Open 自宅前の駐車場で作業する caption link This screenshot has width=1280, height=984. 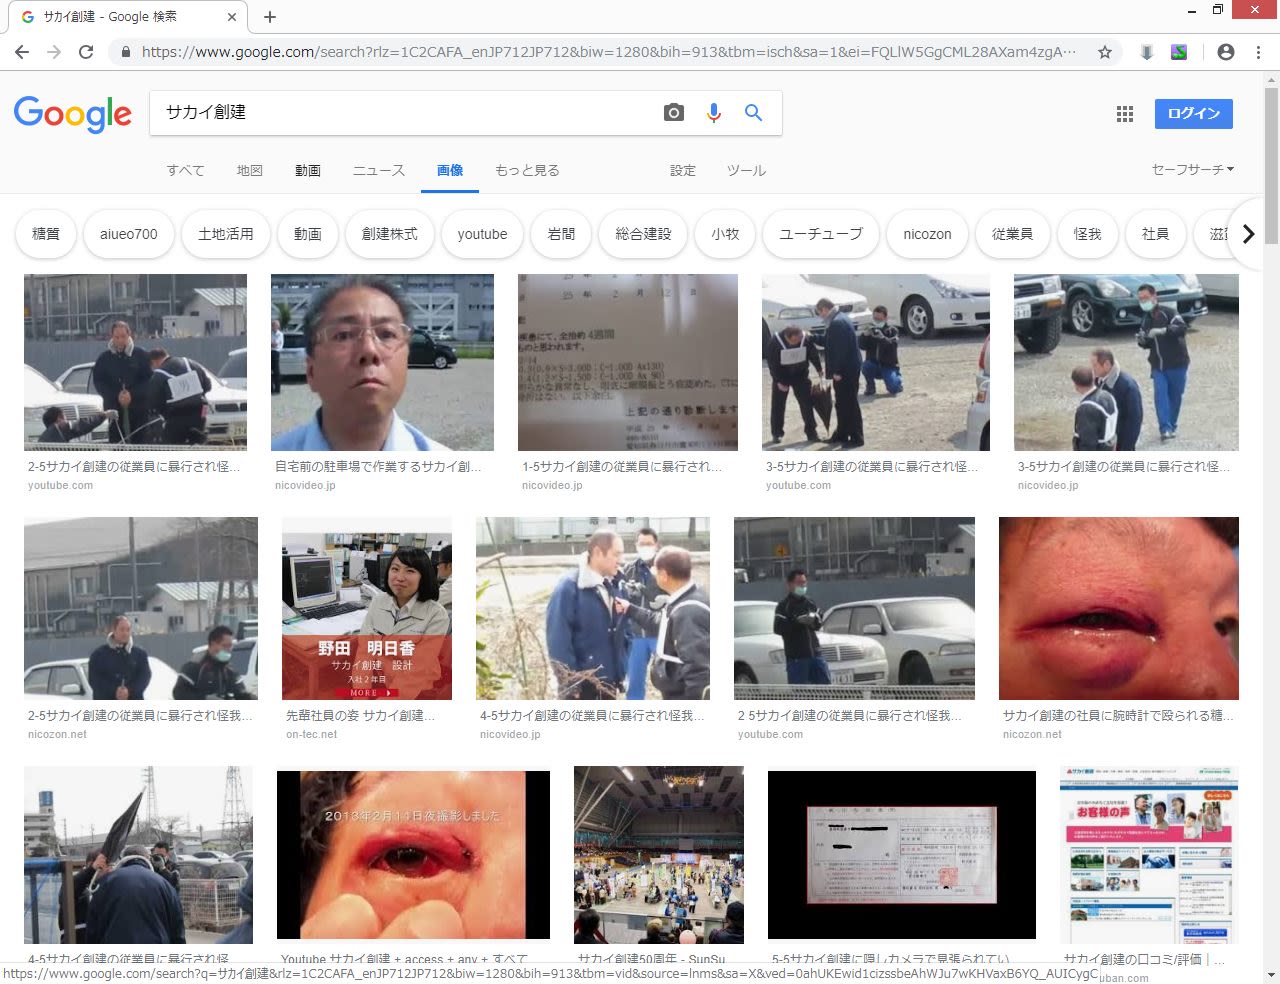tap(378, 466)
